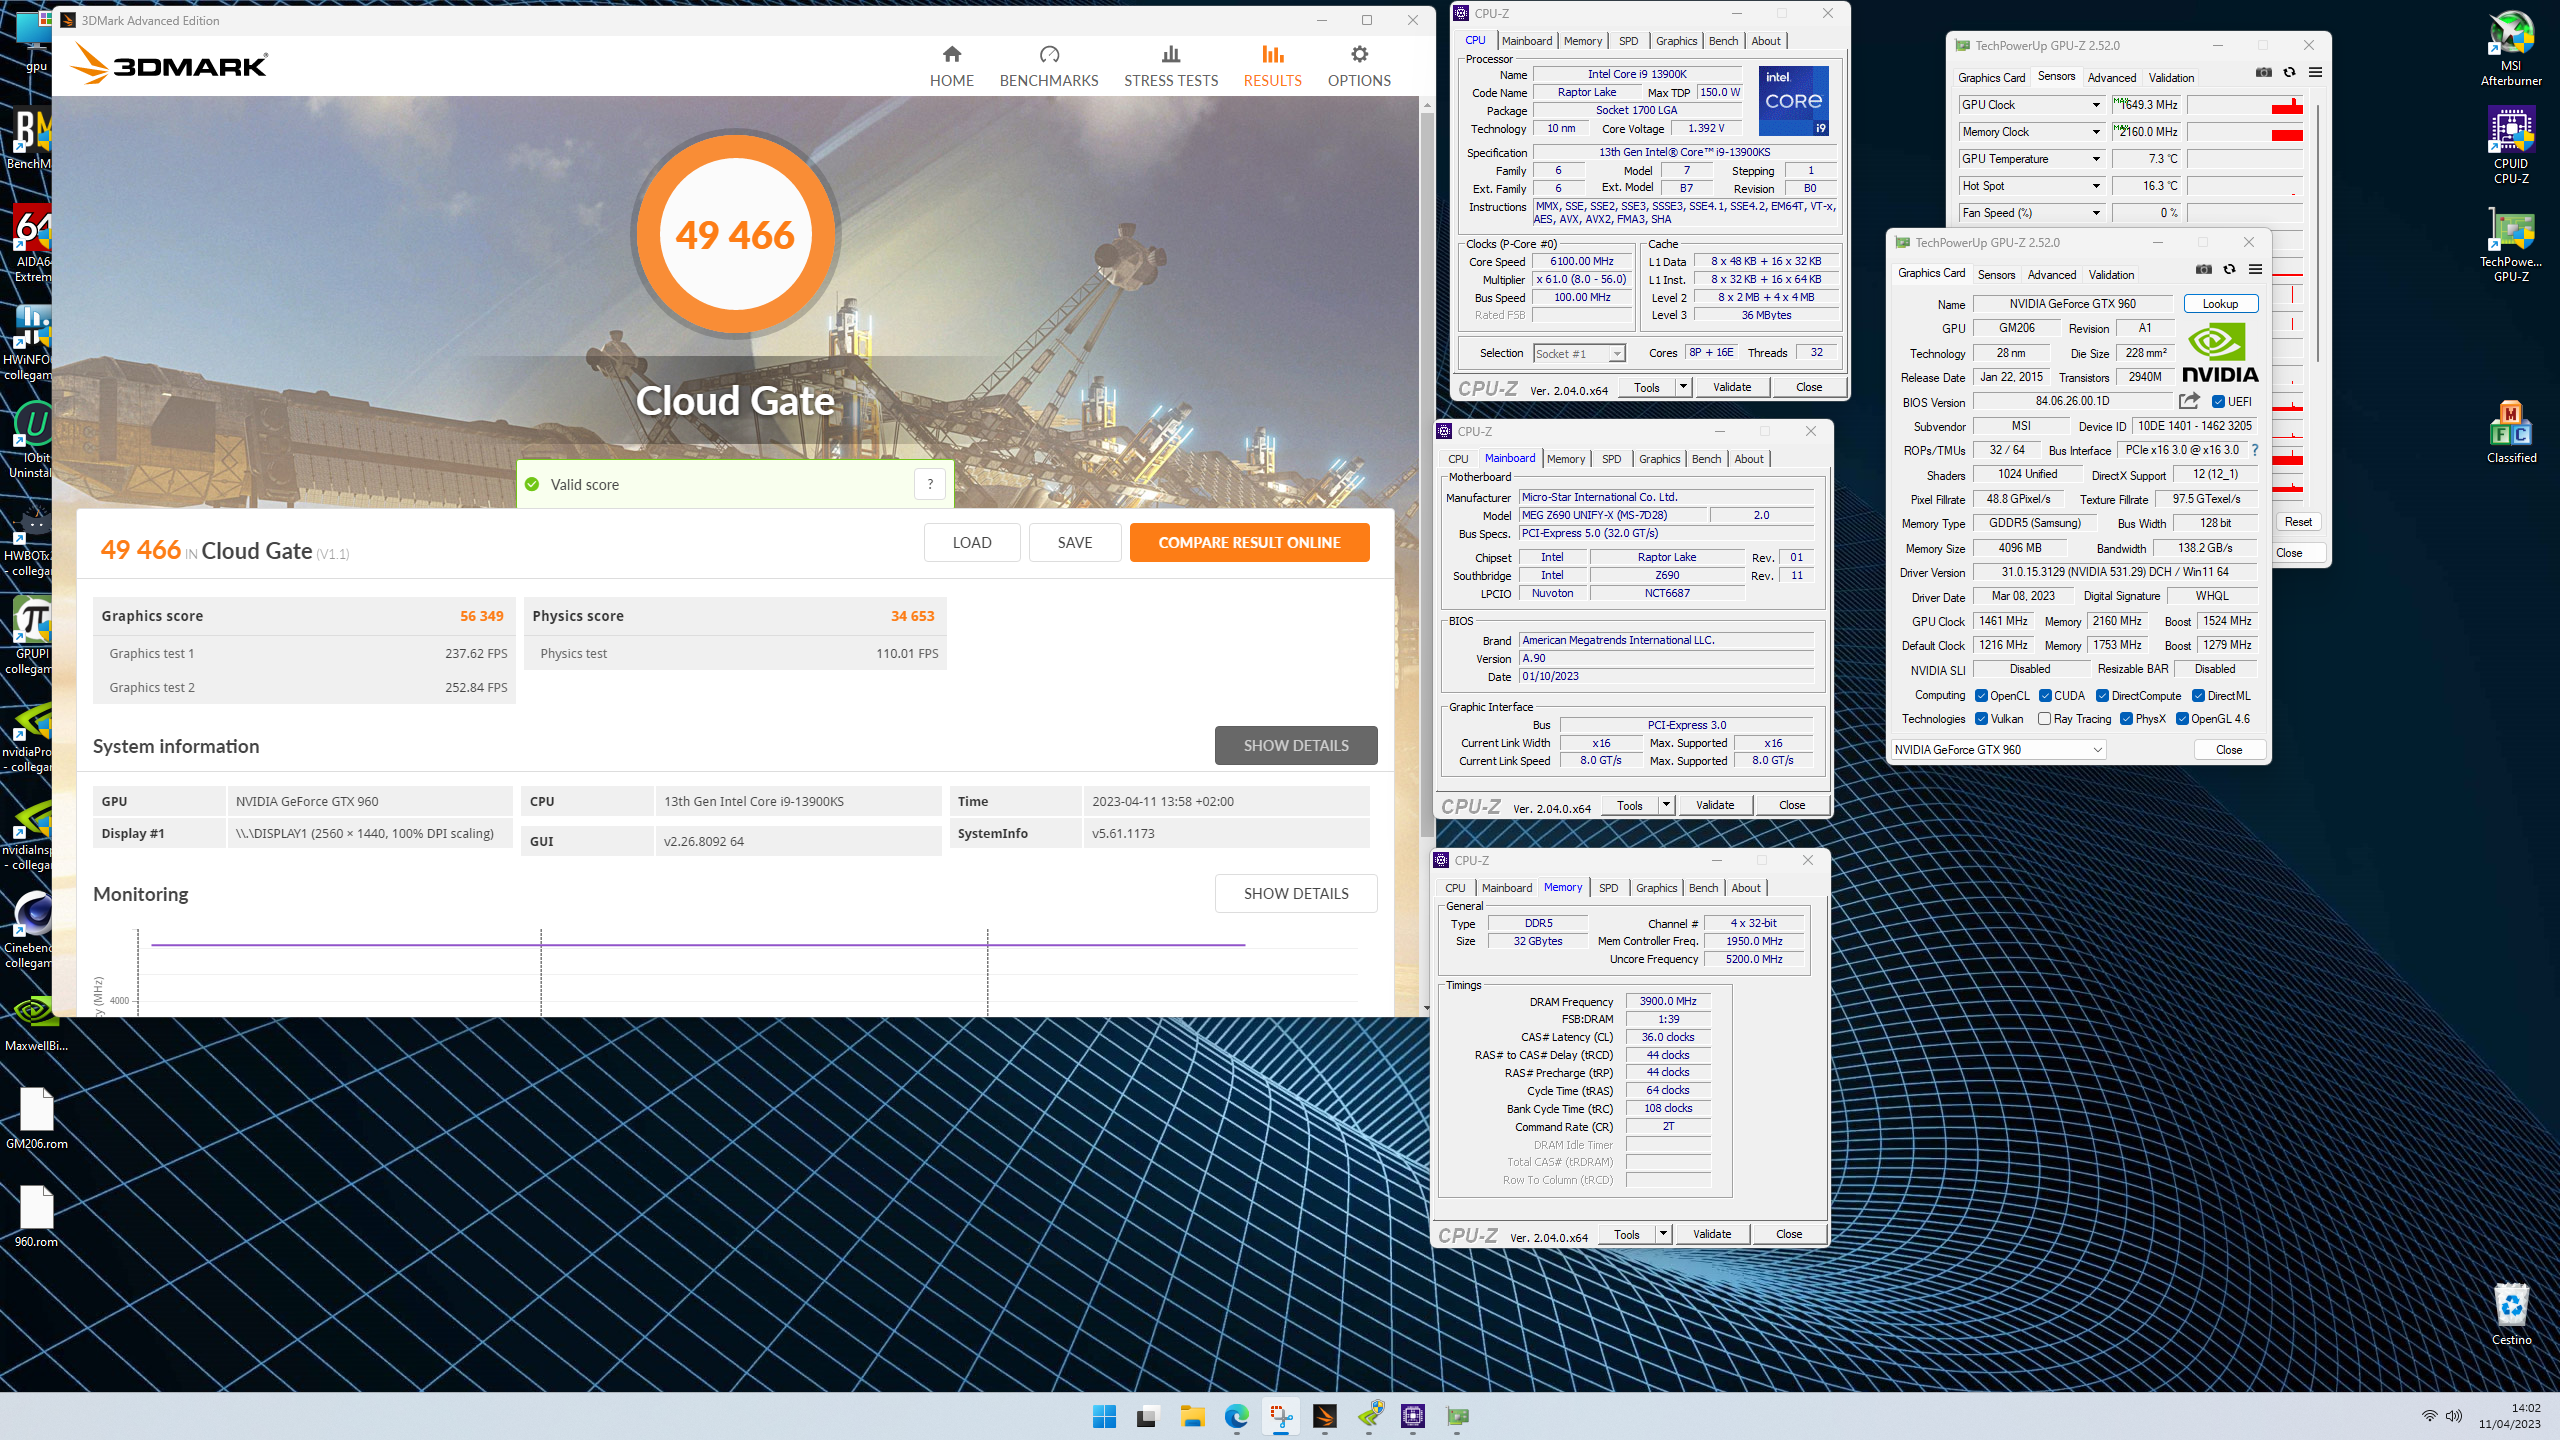
Task: Toggle the UEFI checkbox in GPU-Z
Action: pos(2218,401)
